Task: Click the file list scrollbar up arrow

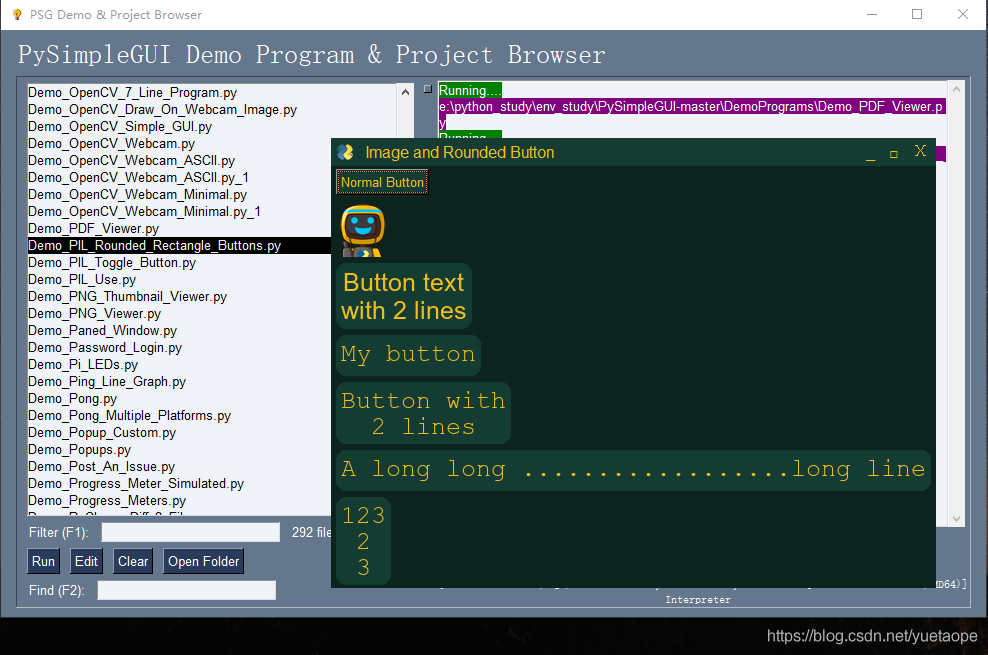Action: pos(405,92)
